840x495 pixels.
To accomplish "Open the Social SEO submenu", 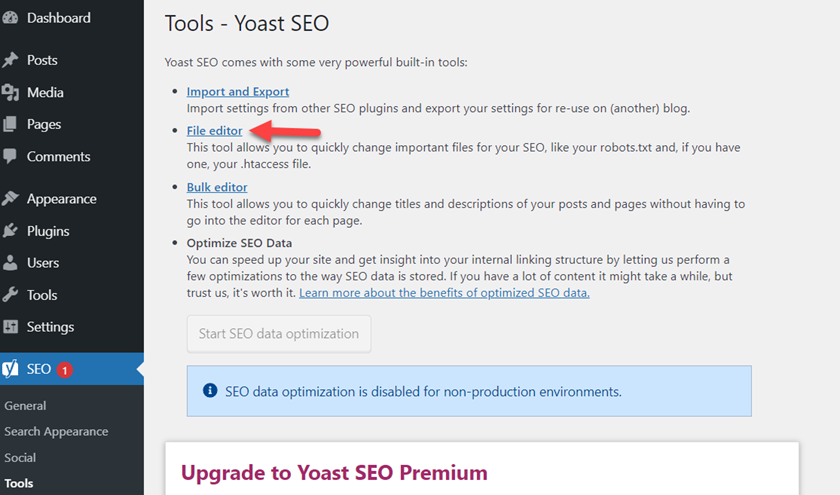I will click(x=20, y=458).
